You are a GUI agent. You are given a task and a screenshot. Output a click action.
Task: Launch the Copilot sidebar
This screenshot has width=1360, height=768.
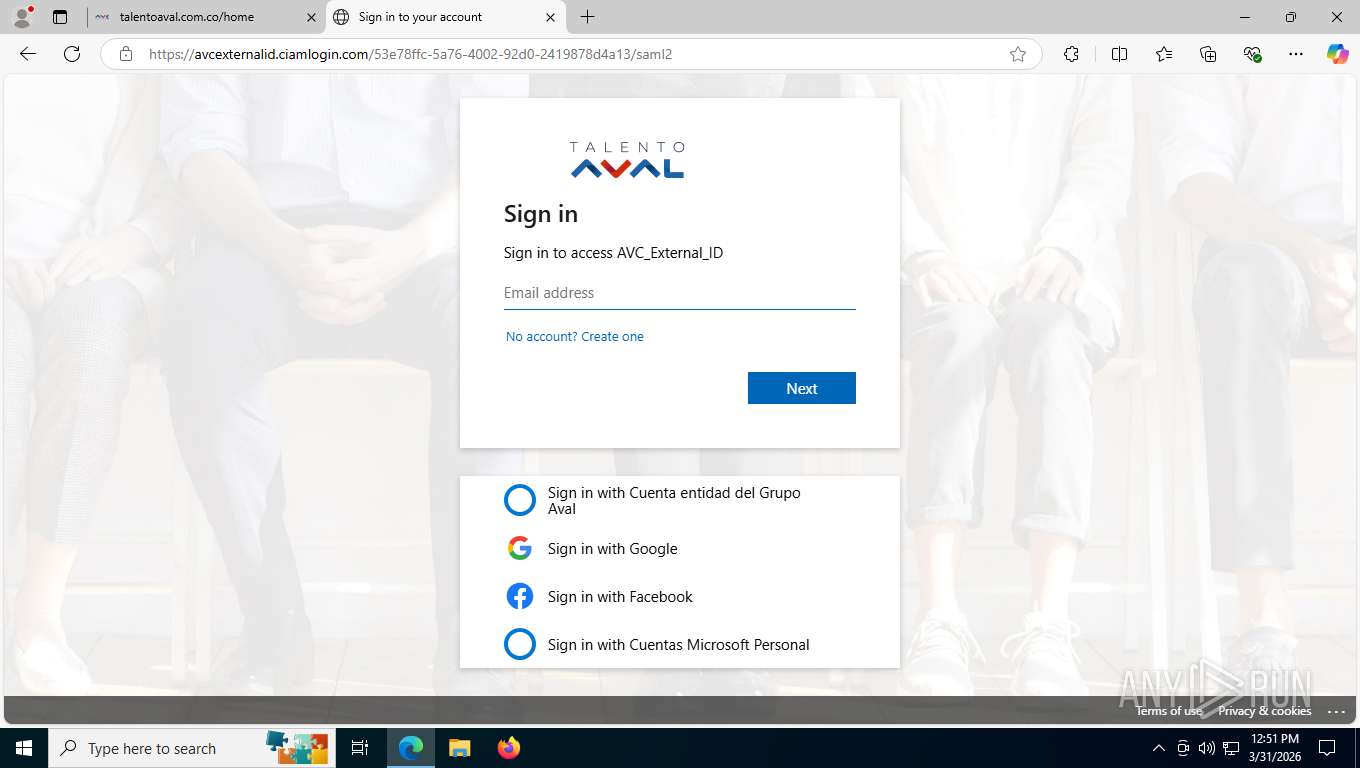[x=1337, y=54]
